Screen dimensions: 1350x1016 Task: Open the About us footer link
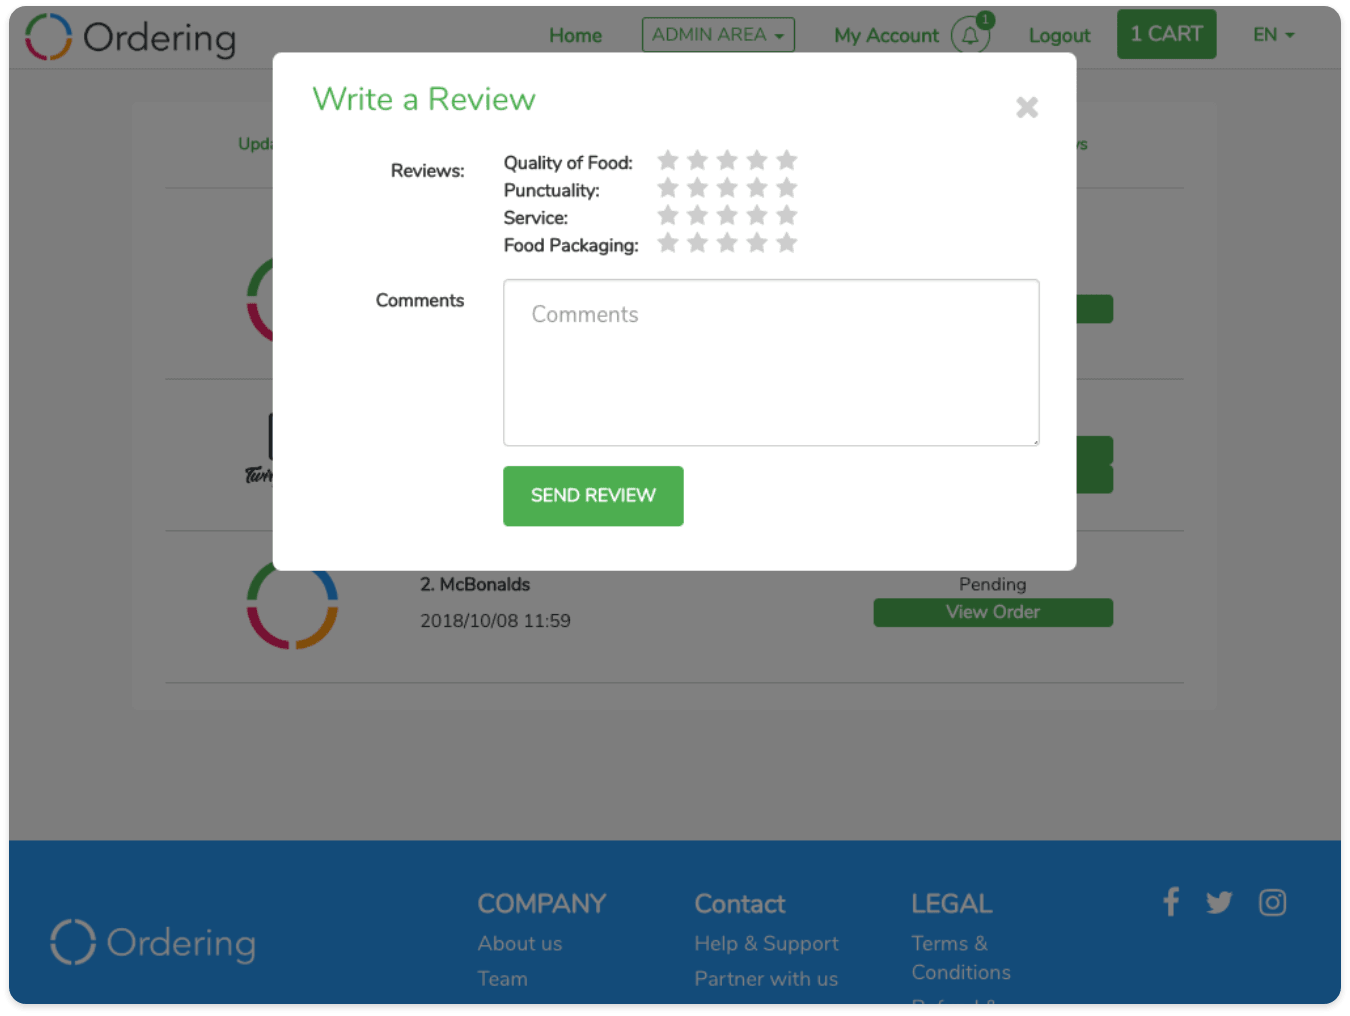(x=520, y=943)
